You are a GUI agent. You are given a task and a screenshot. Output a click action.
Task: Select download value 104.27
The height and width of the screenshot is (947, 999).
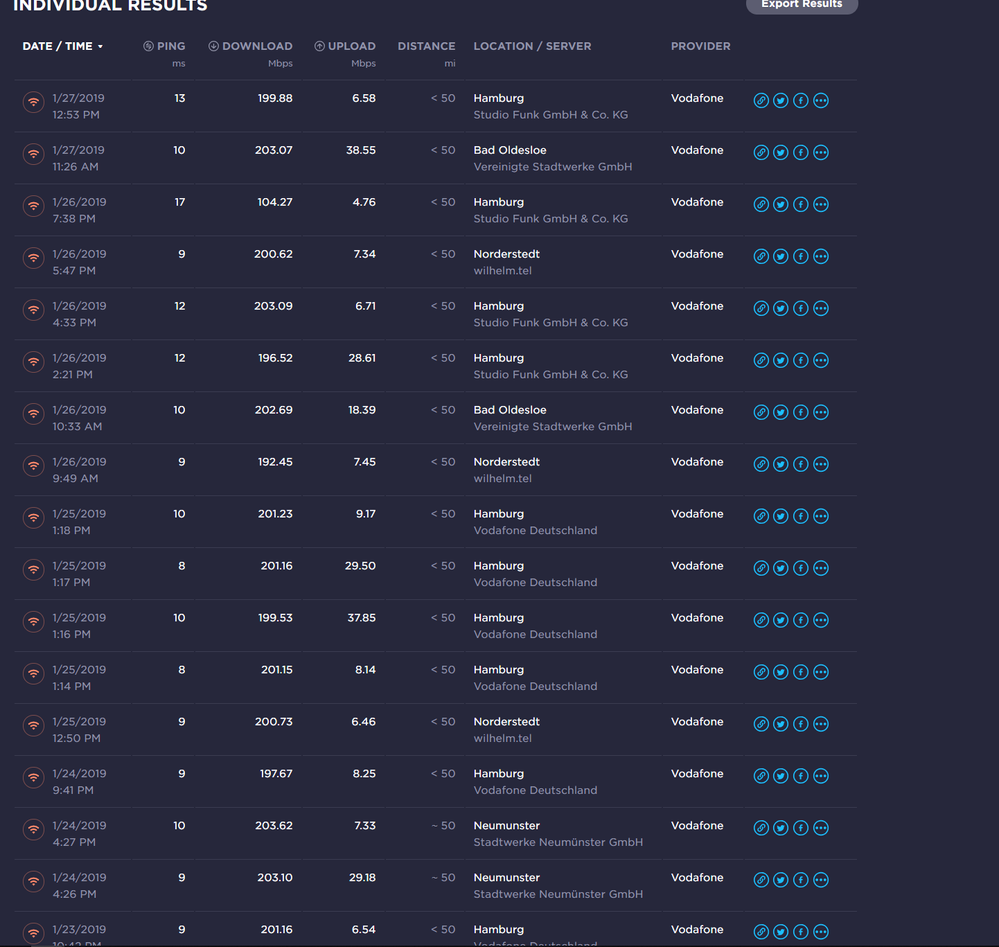(x=275, y=202)
